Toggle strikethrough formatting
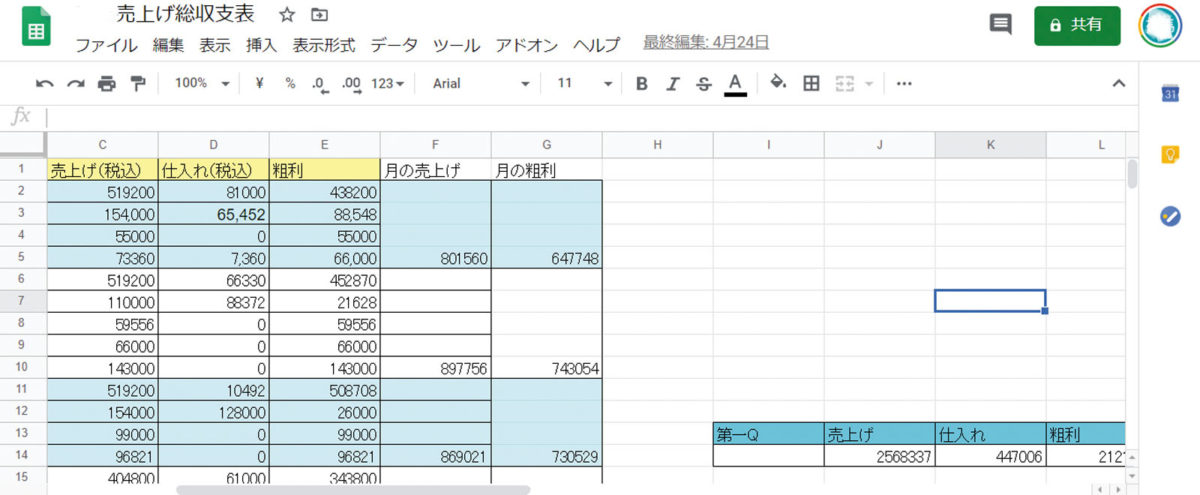Viewport: 1200px width, 495px height. (704, 84)
